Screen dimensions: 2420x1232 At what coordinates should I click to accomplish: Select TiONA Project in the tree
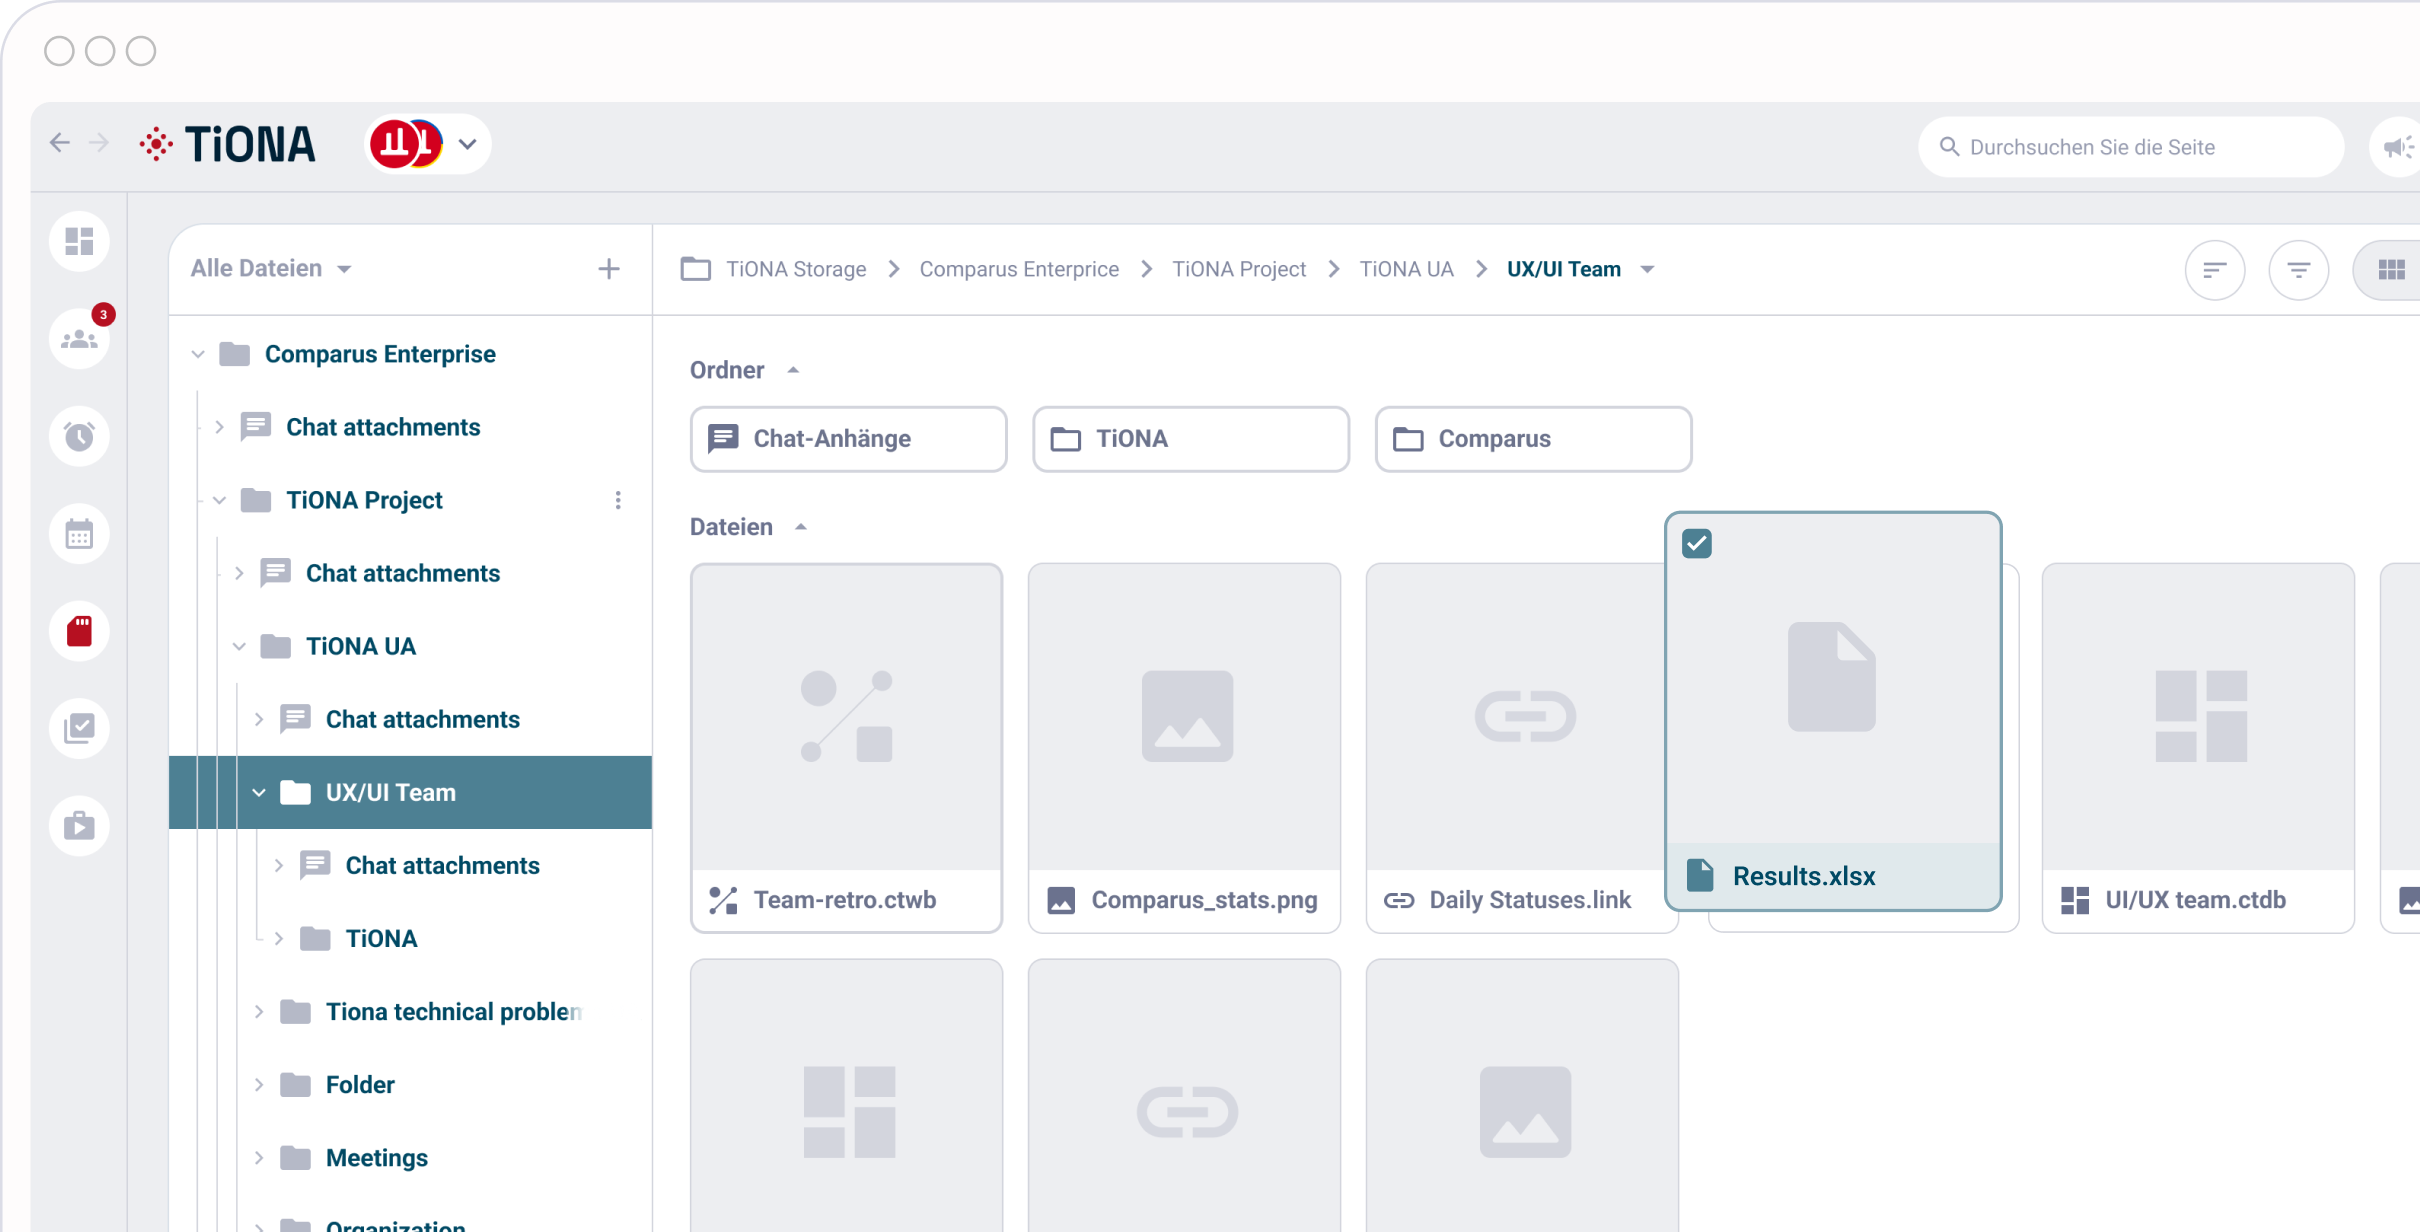coord(364,500)
